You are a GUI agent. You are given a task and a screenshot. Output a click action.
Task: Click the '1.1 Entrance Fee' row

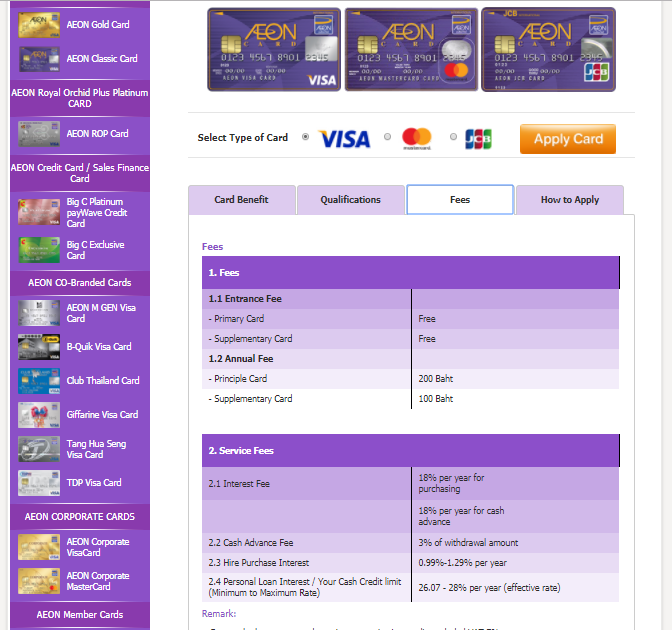click(x=411, y=299)
